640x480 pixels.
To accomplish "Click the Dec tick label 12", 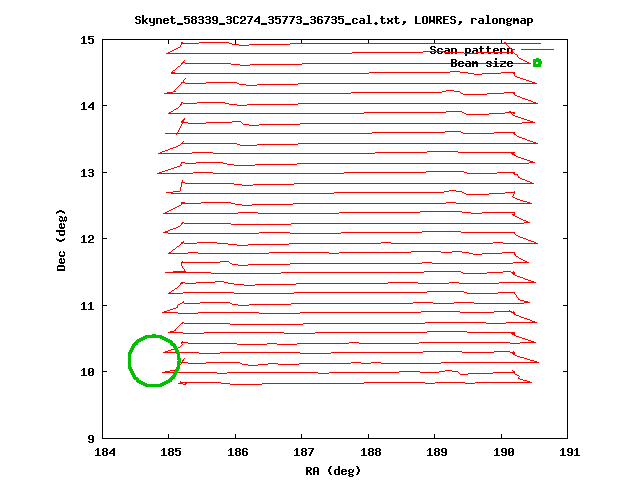I will tap(87, 239).
